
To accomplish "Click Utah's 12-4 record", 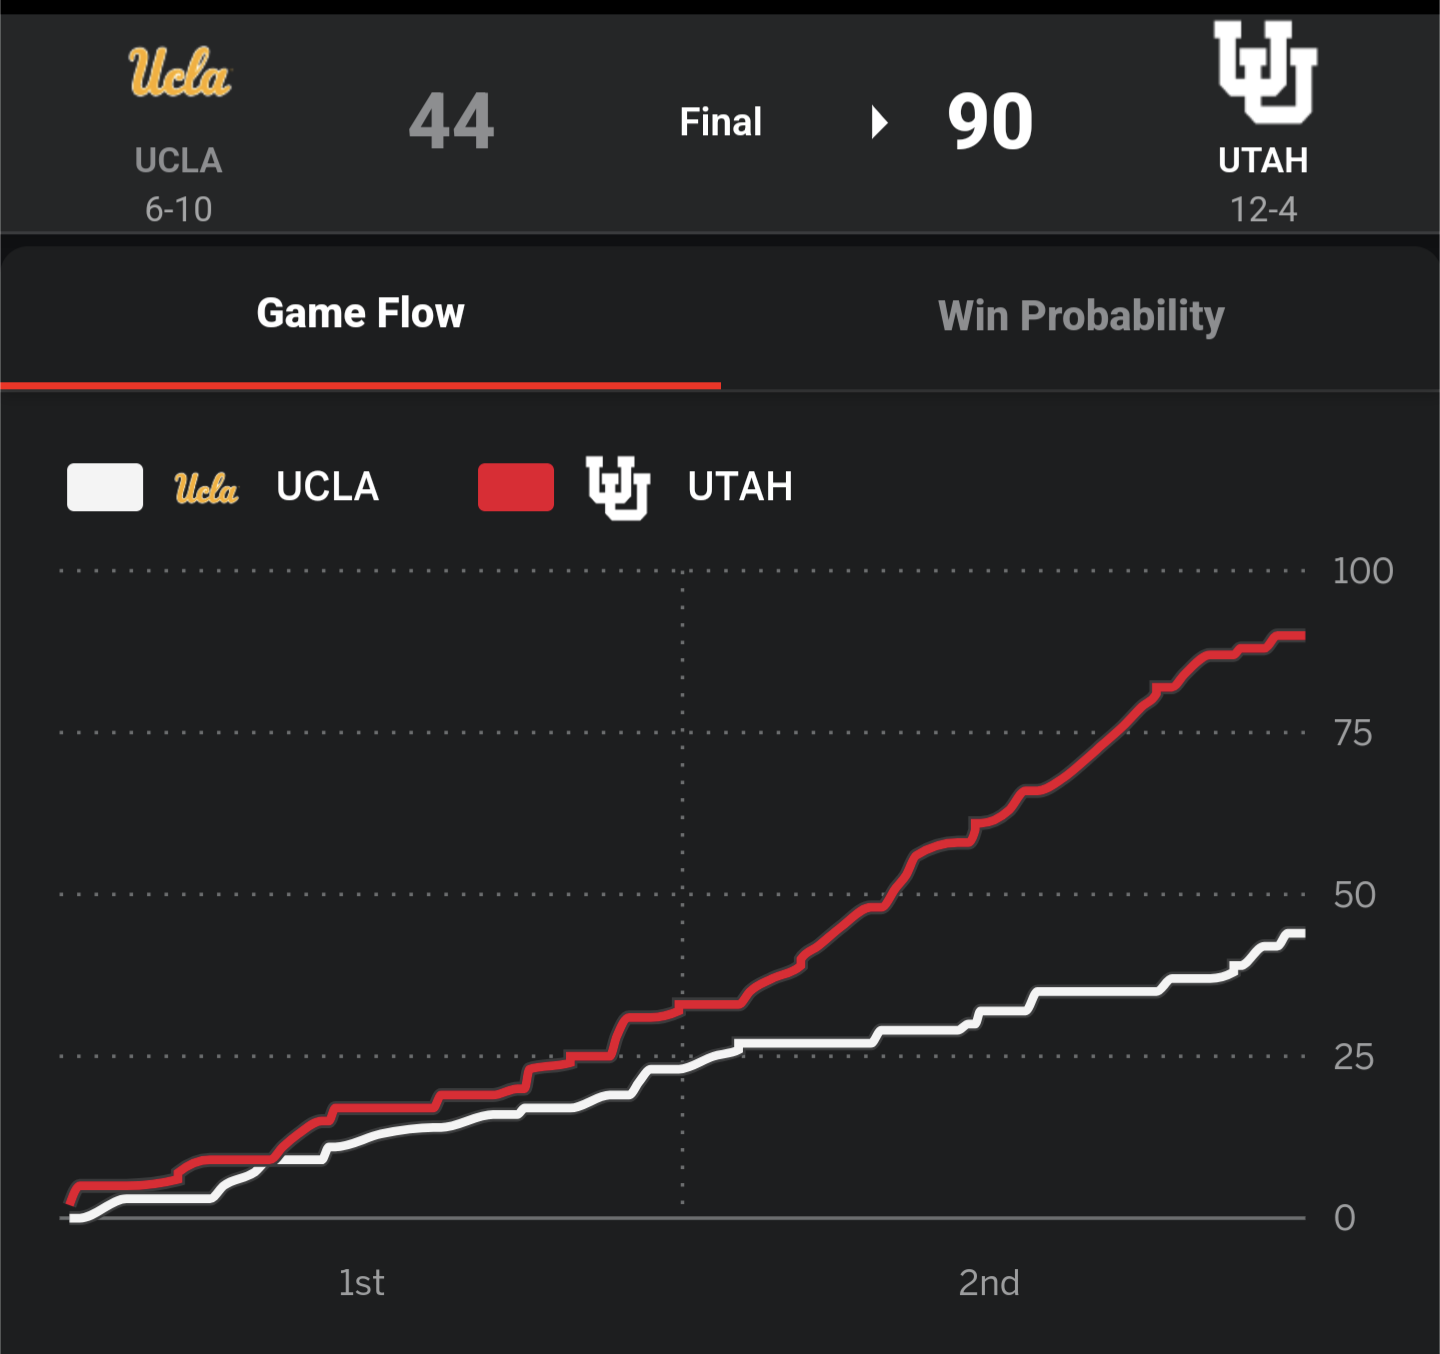I will click(1263, 209).
